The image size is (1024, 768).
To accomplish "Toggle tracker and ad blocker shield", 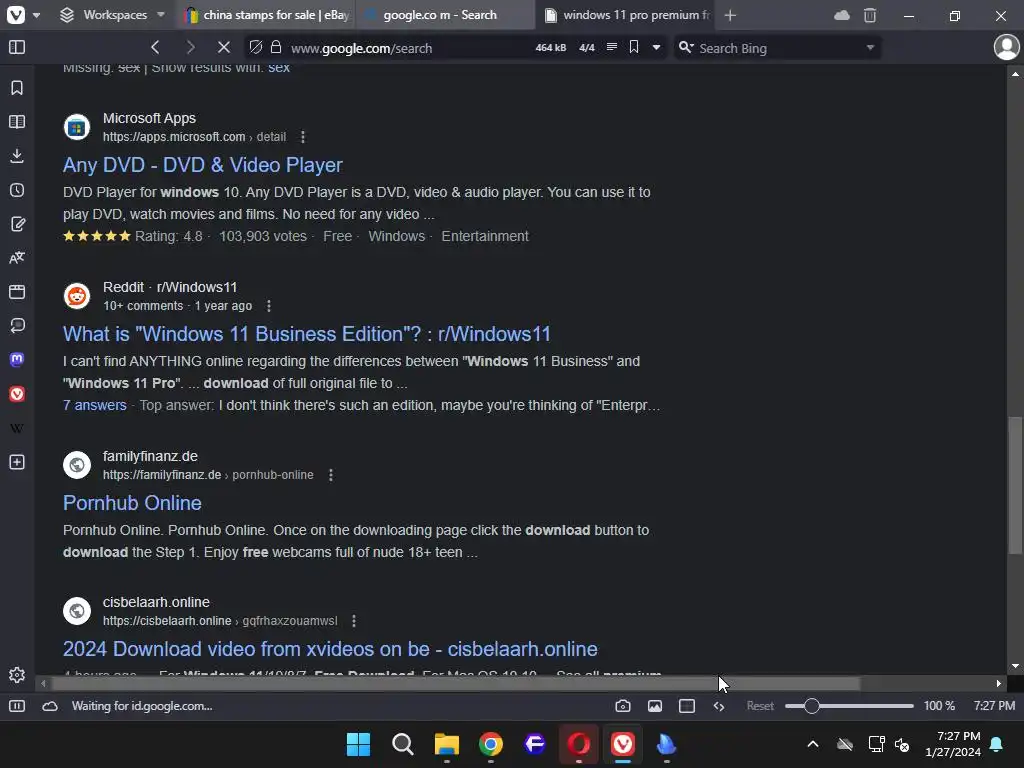I will tap(256, 47).
